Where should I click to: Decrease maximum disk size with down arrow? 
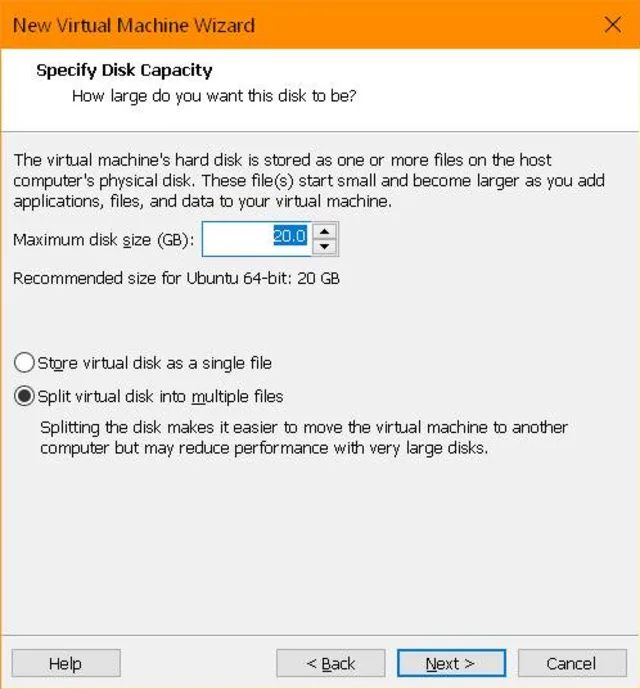click(x=325, y=247)
